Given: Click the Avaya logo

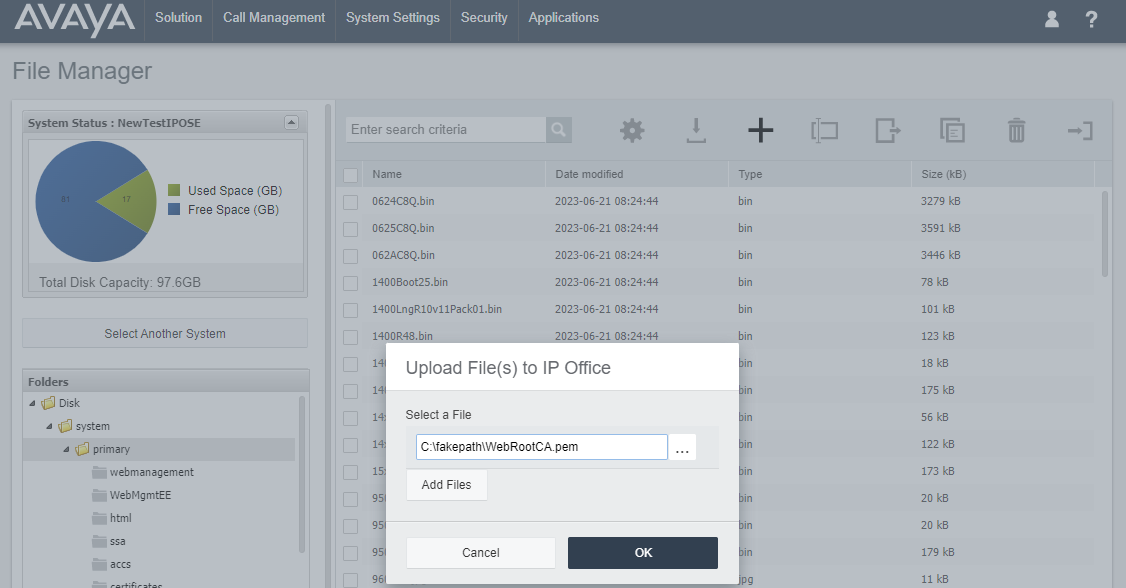Looking at the screenshot, I should click(x=74, y=19).
